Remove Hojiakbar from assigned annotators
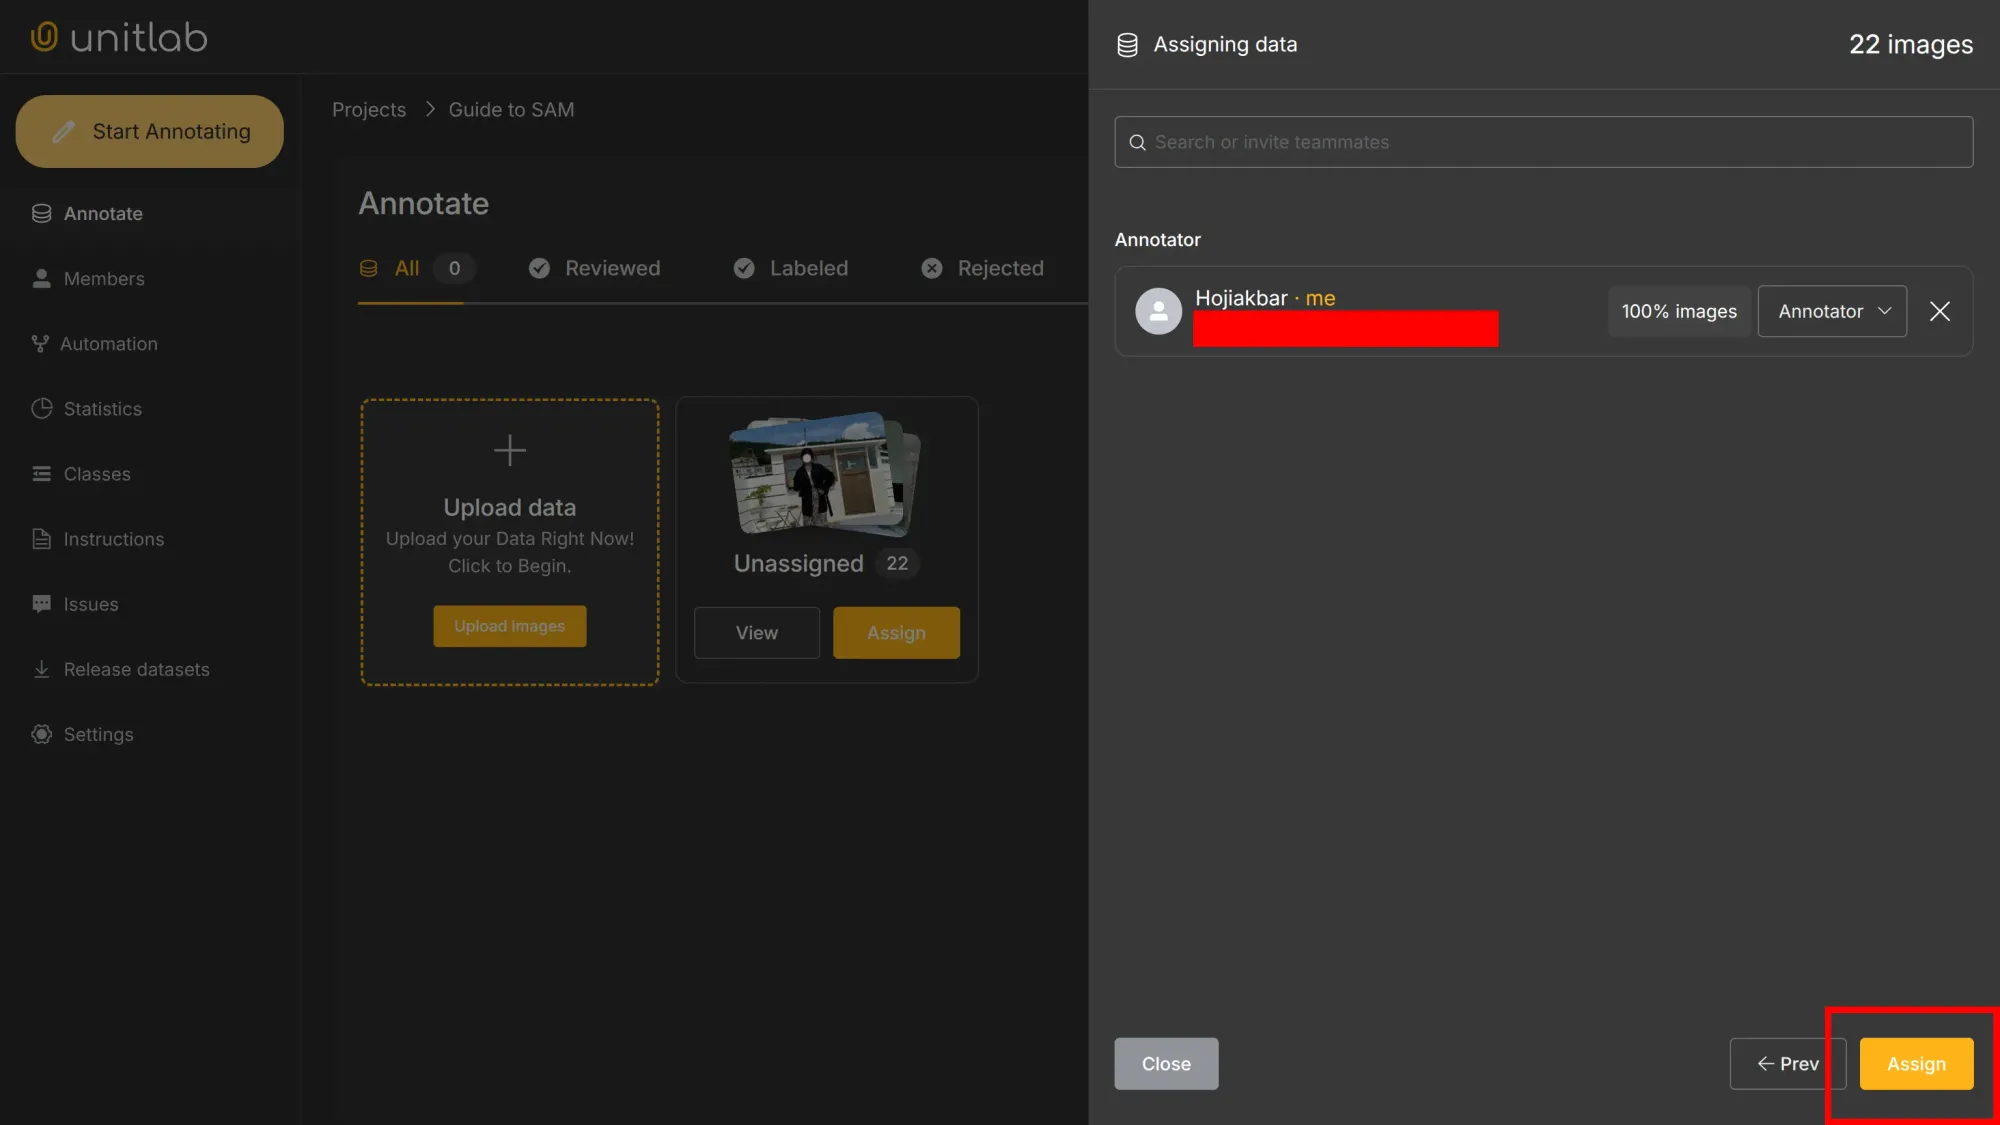The image size is (2000, 1125). (1939, 311)
